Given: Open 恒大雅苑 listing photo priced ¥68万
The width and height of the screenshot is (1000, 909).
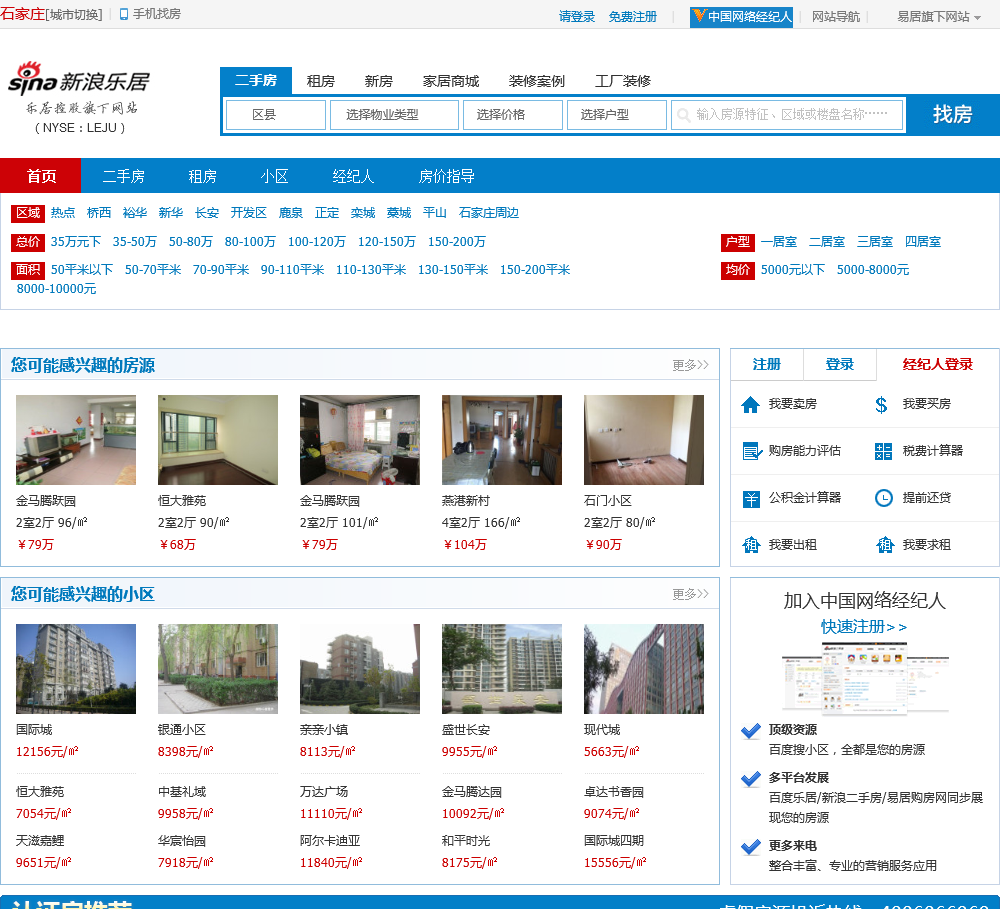Looking at the screenshot, I should (x=217, y=440).
